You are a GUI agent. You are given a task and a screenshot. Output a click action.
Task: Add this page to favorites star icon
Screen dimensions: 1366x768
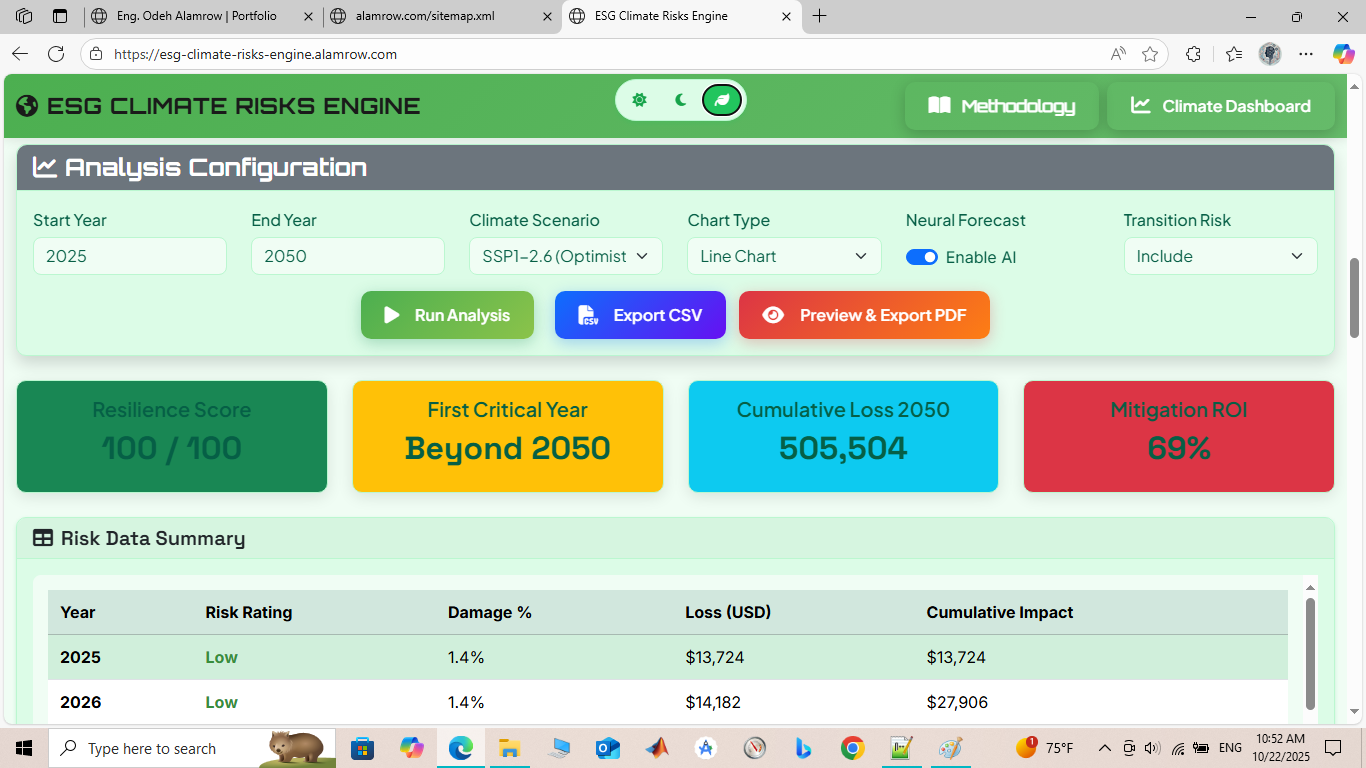click(1150, 54)
